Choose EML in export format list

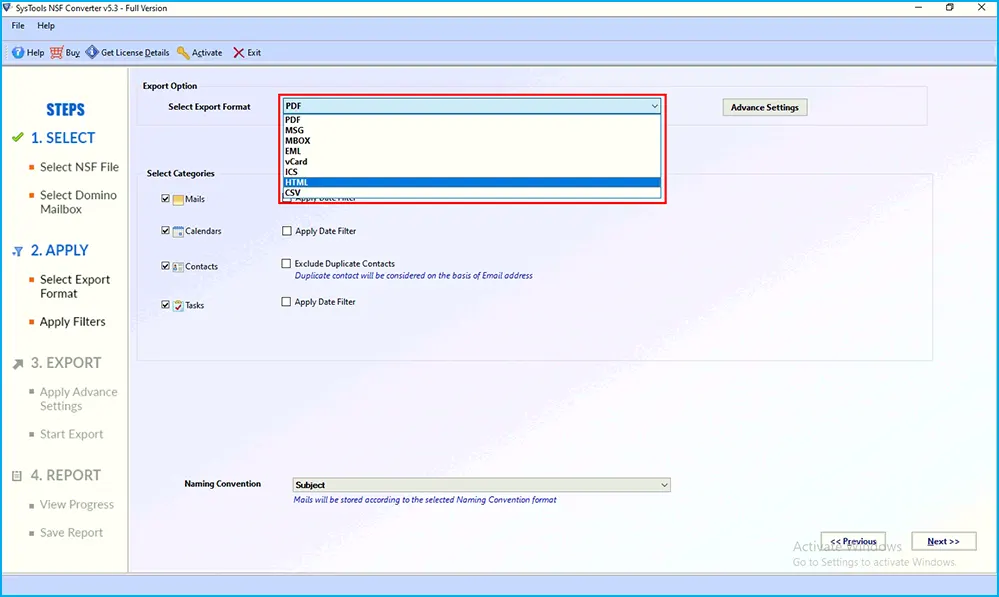[x=471, y=151]
